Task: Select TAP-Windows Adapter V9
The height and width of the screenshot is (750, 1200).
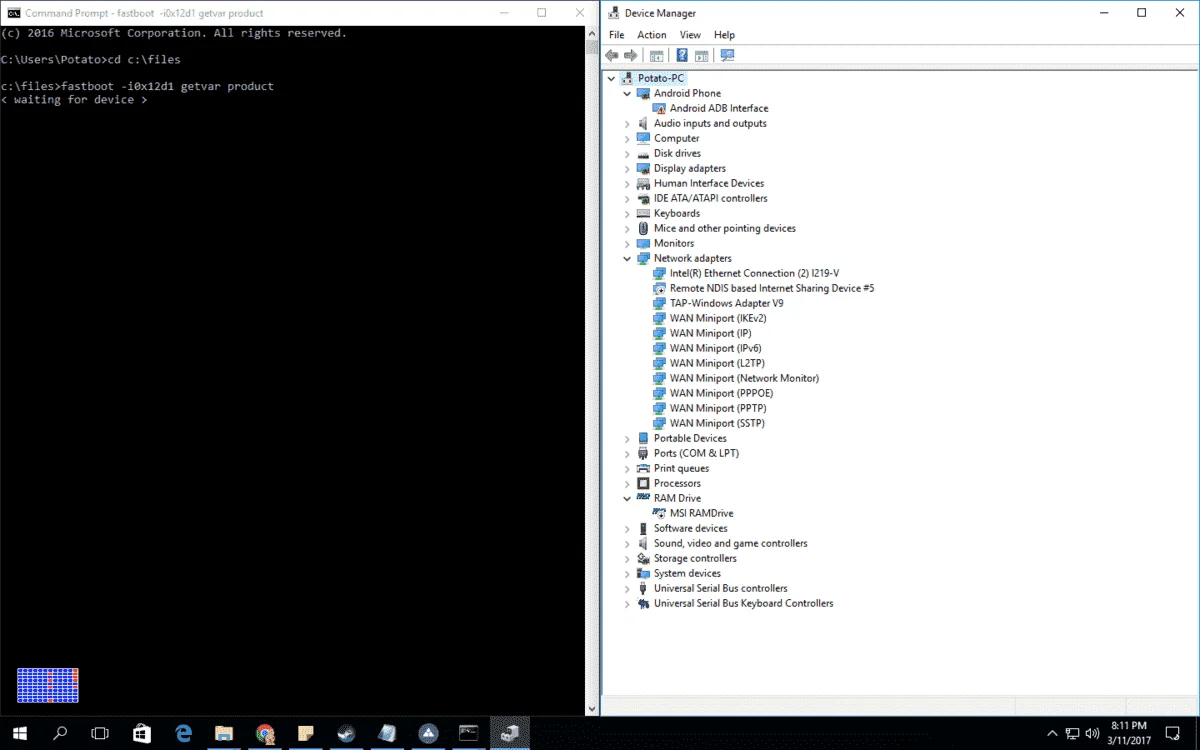Action: (x=726, y=303)
